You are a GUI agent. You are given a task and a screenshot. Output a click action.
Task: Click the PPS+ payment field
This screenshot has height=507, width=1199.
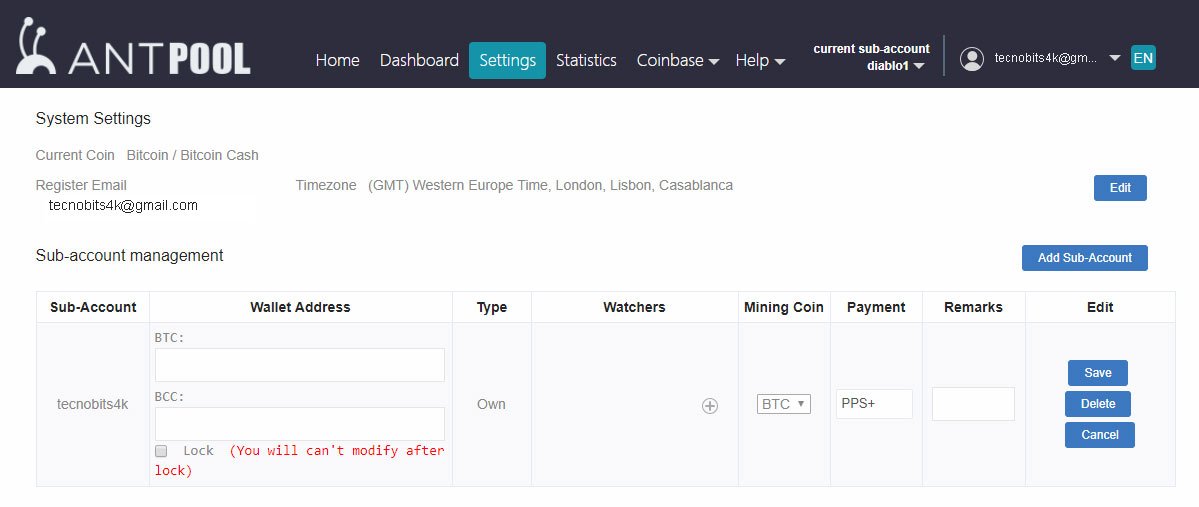coord(875,404)
